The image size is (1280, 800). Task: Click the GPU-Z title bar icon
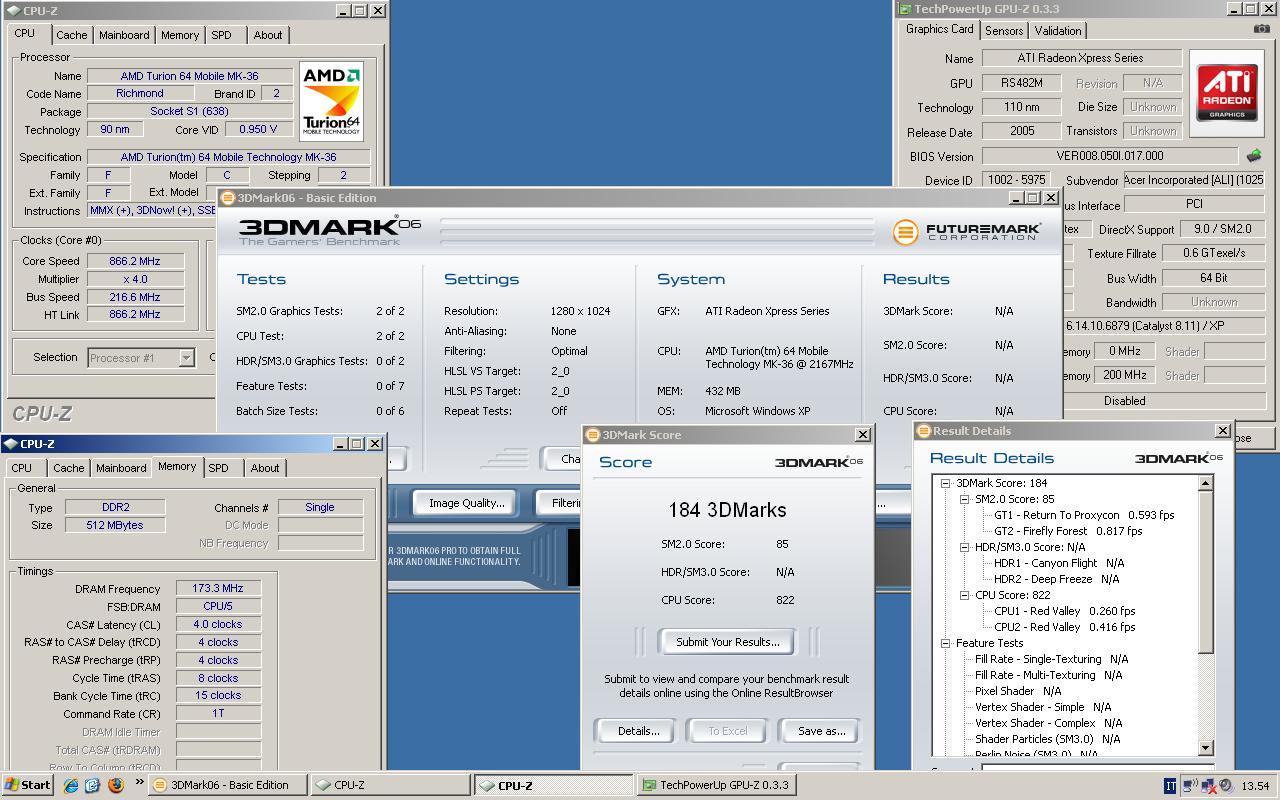pos(905,9)
